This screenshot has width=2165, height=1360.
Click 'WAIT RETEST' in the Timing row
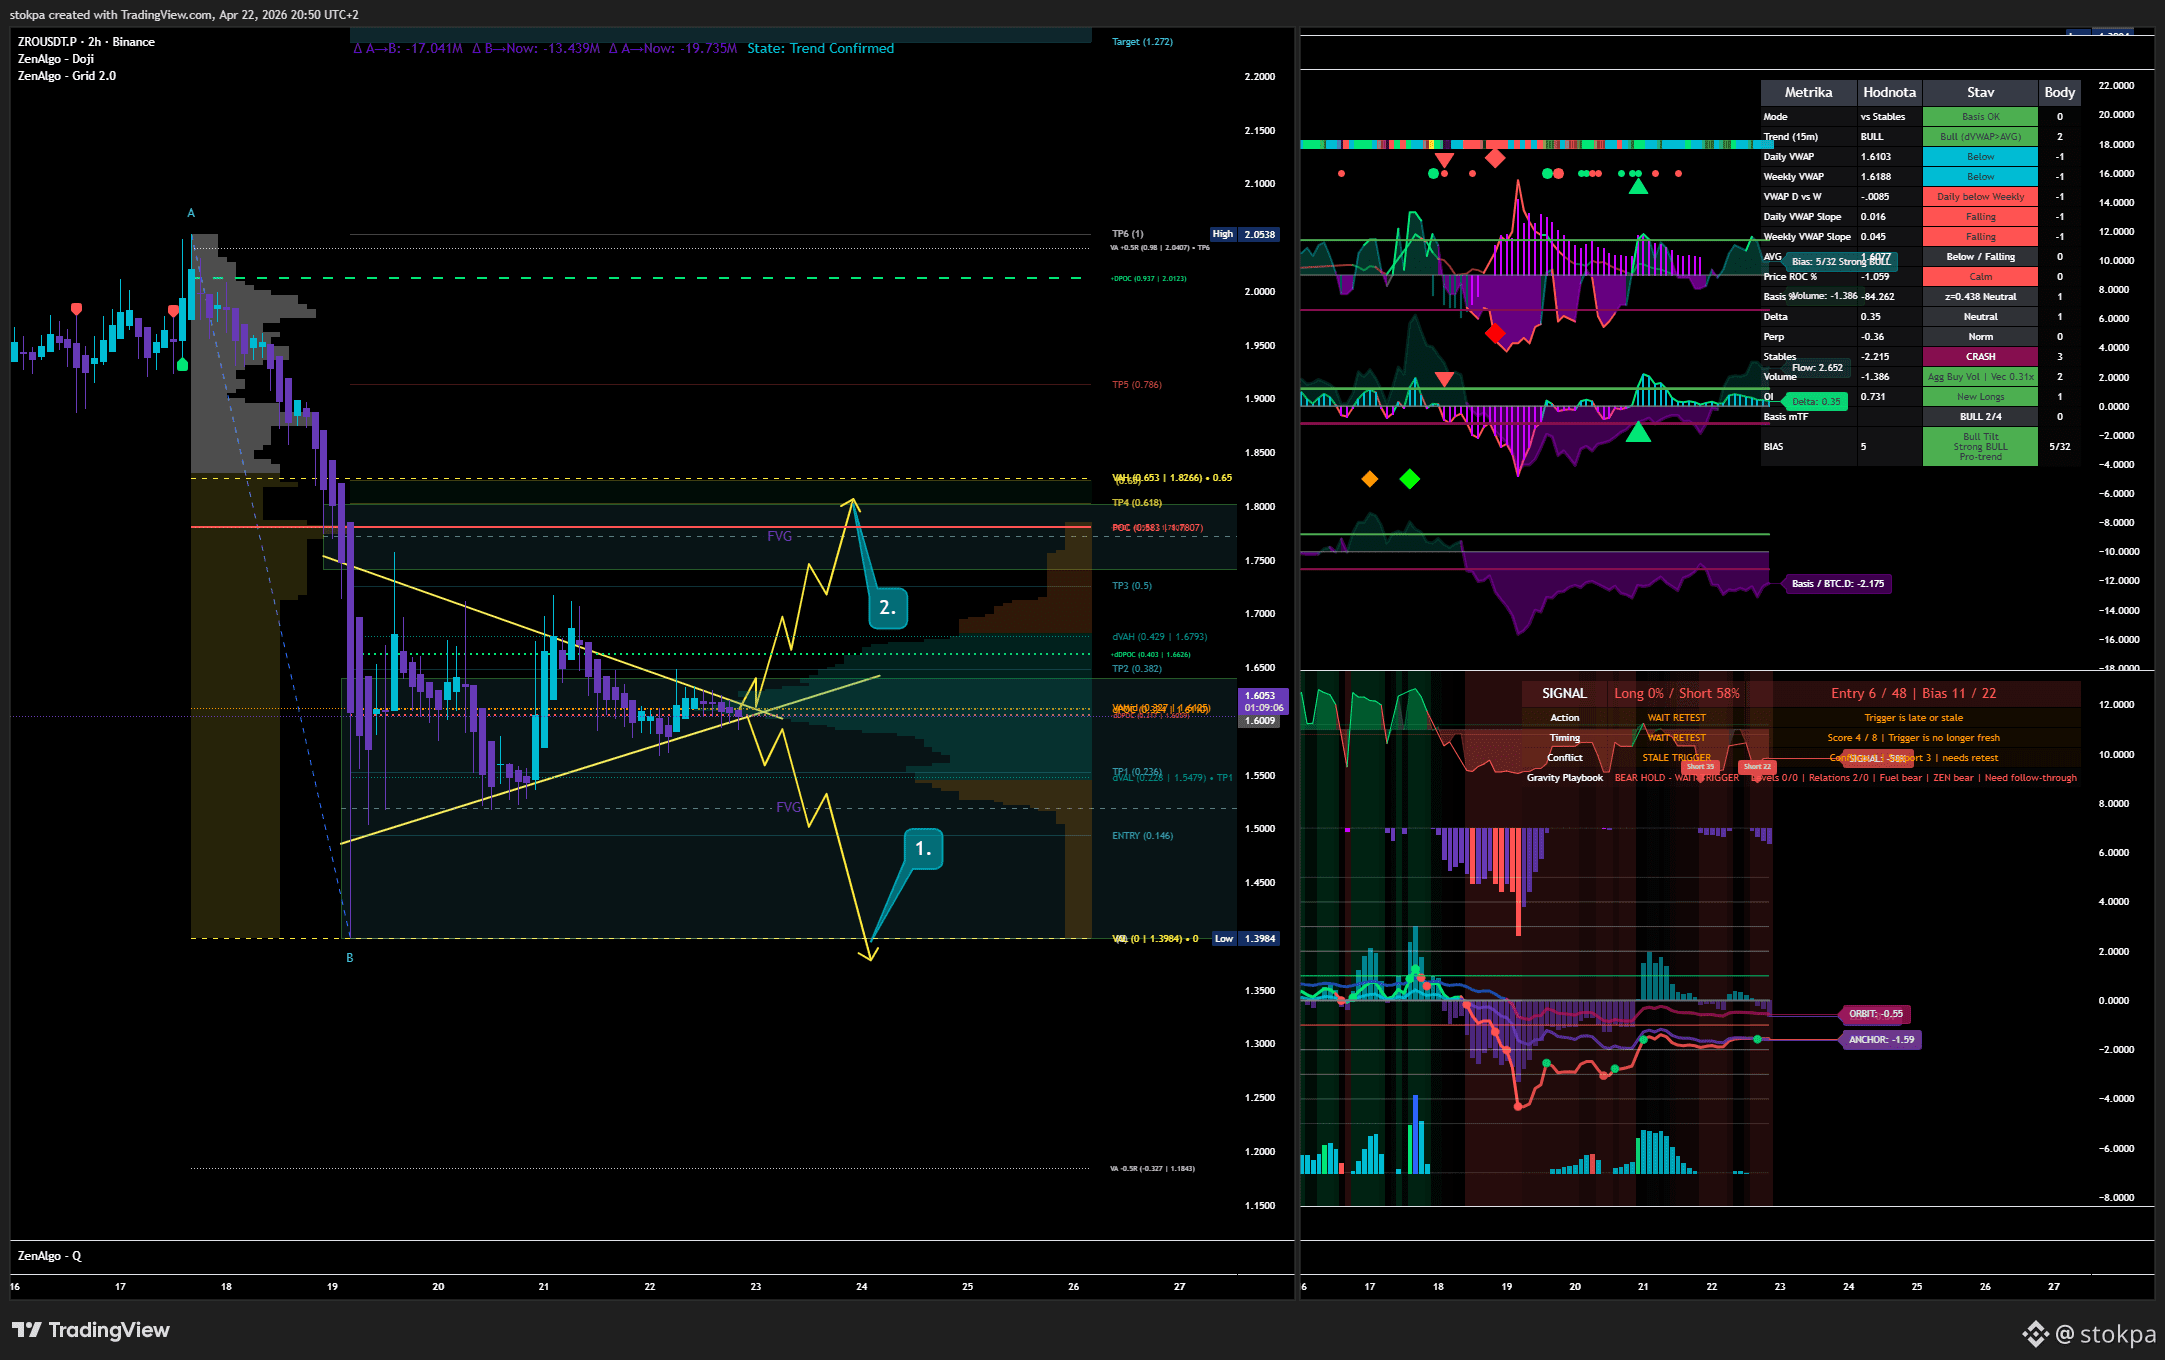[1677, 738]
